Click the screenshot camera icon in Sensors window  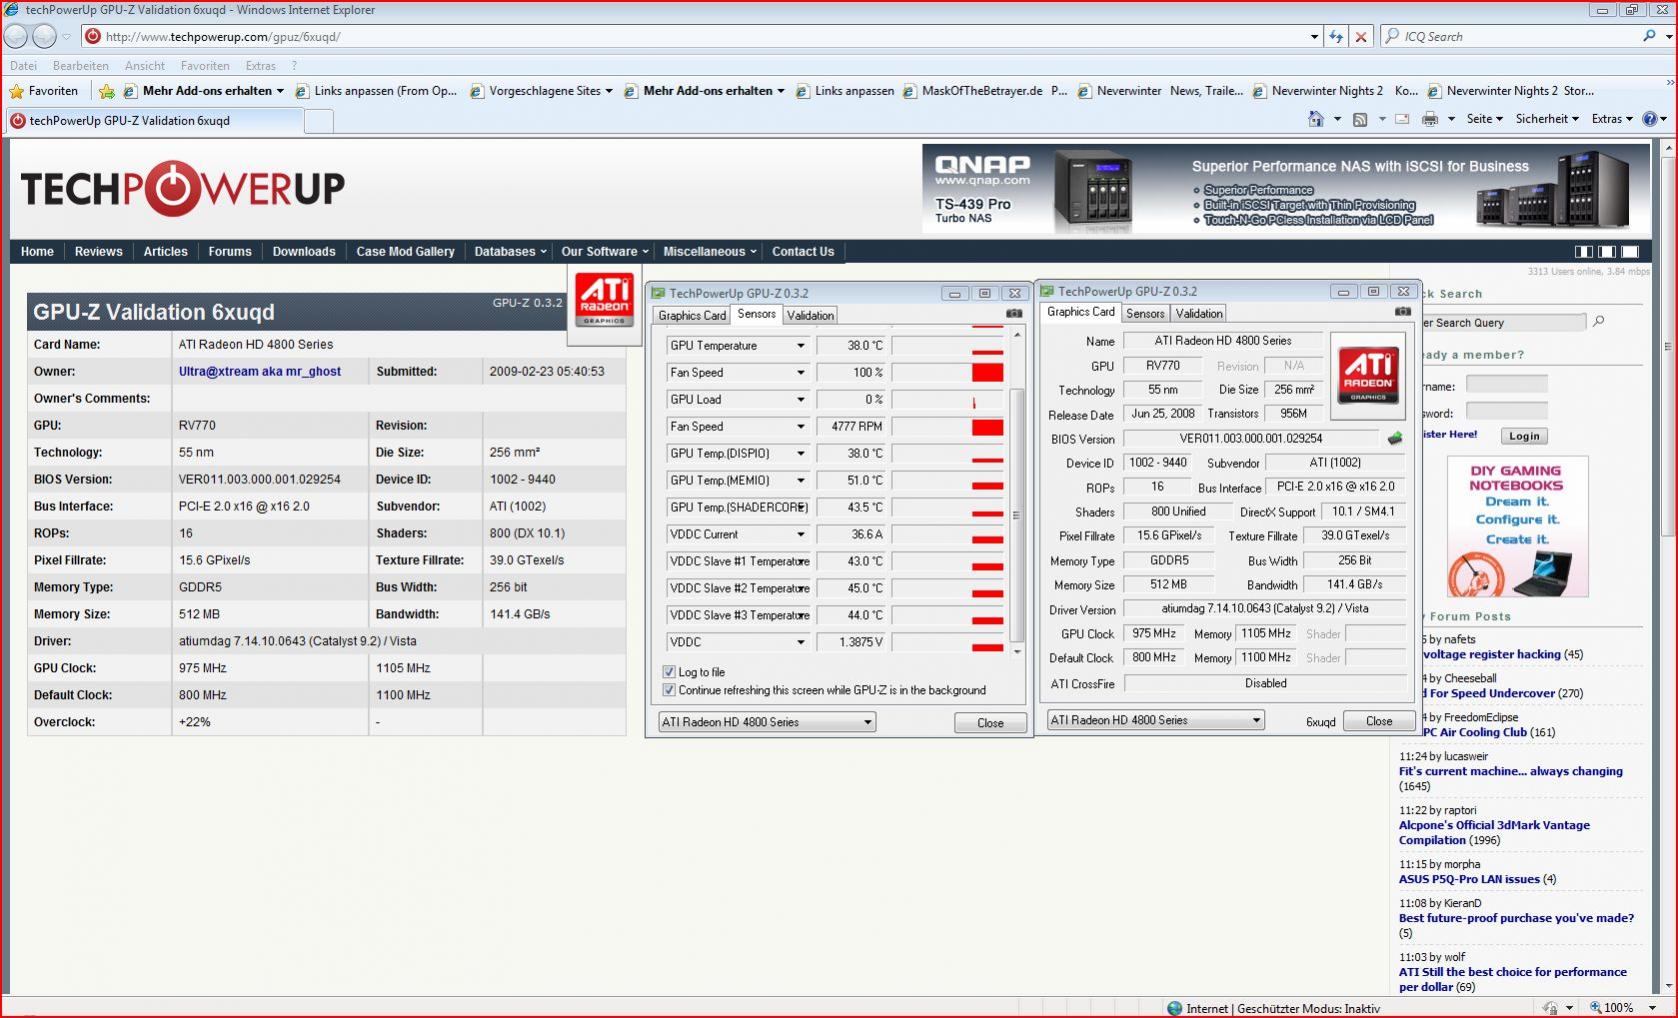tap(1014, 314)
